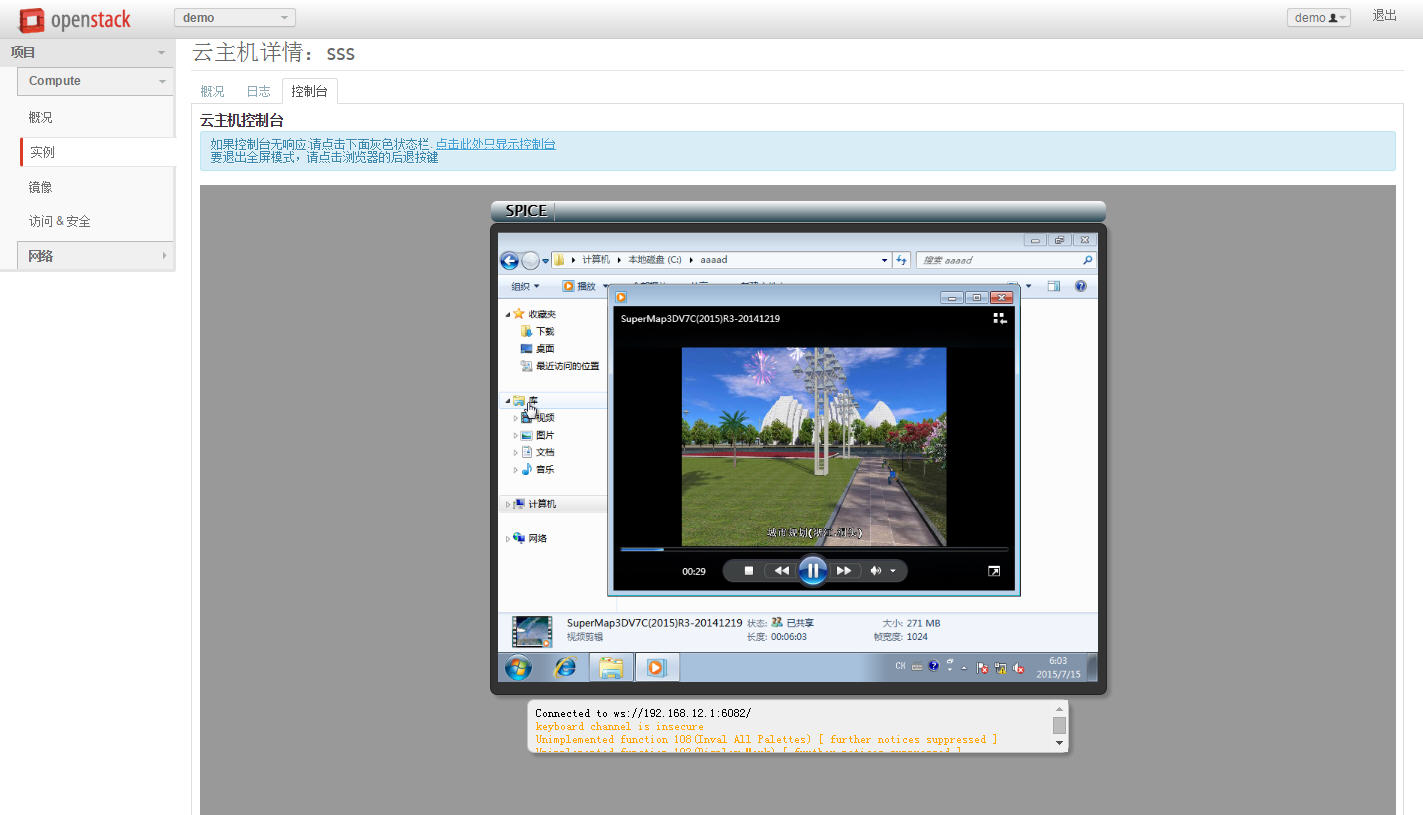1423x815 pixels.
Task: Click 本地磁盘 (C:) in address path
Action: coord(655,260)
